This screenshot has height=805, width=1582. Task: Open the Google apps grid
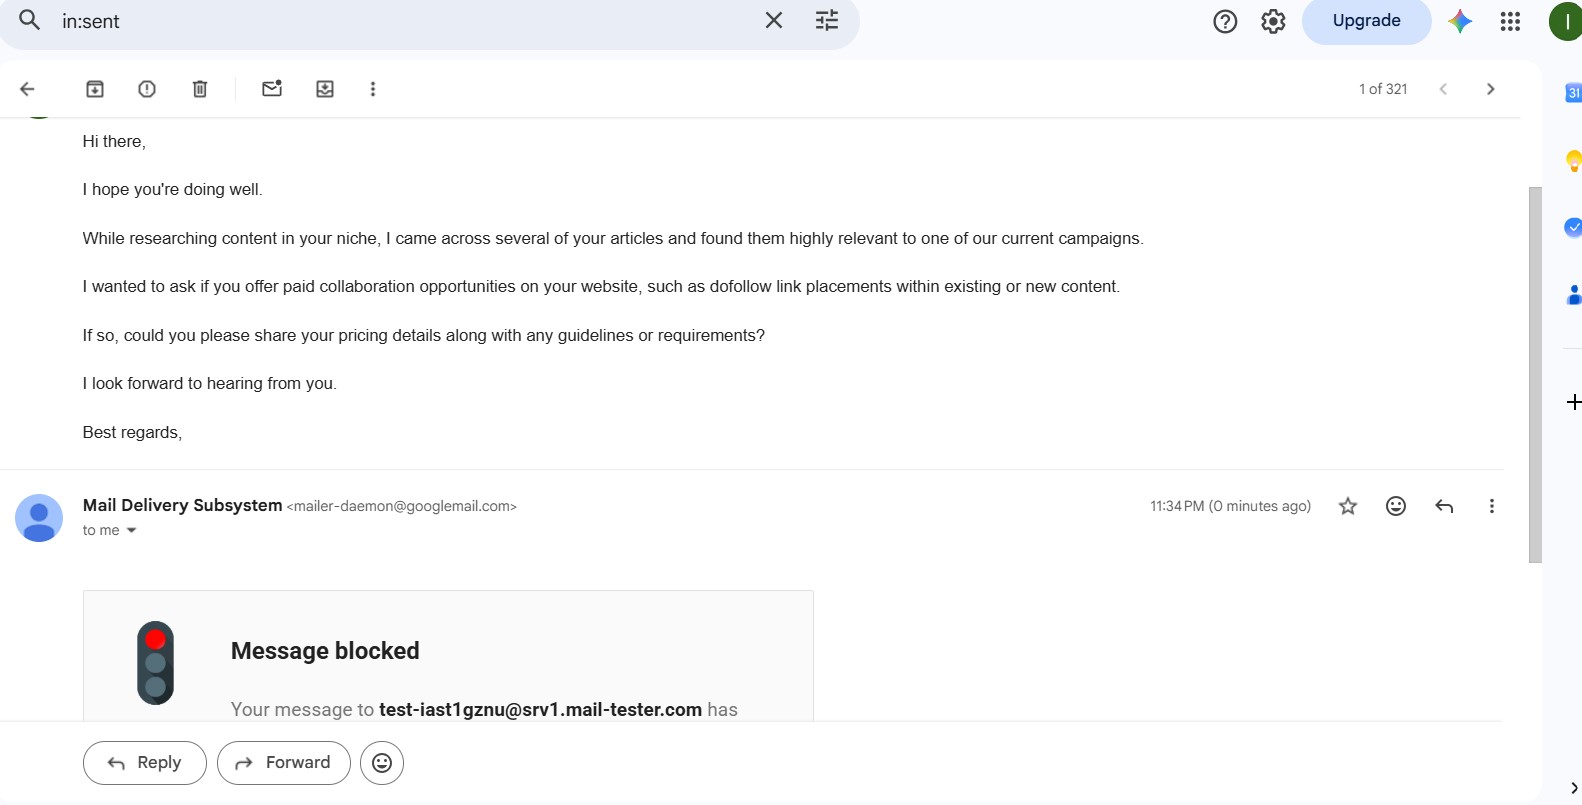1510,21
